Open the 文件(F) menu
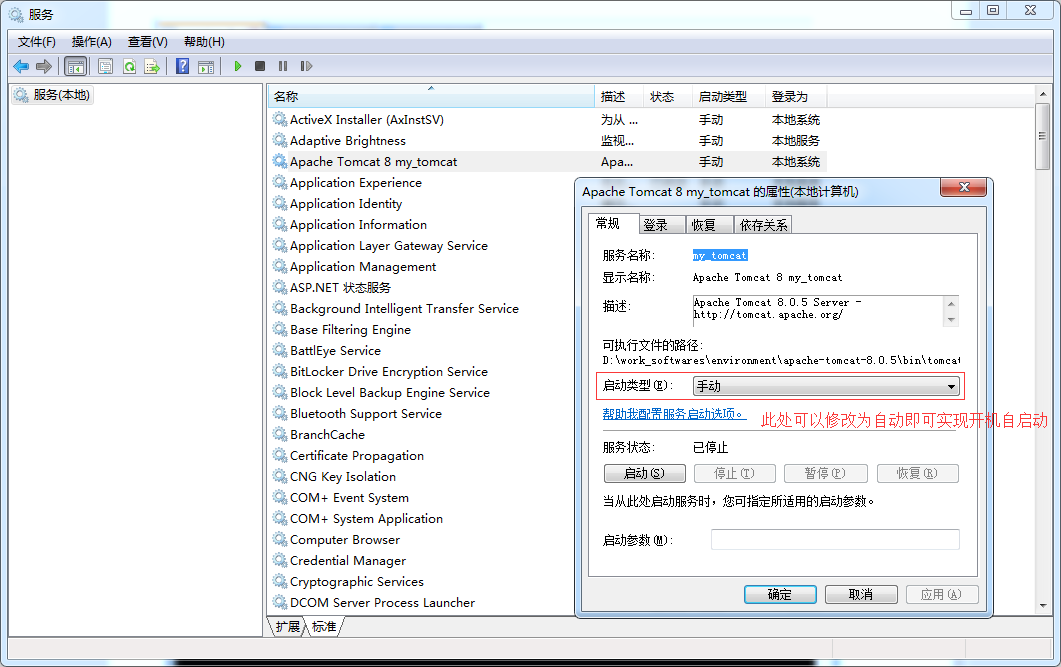The width and height of the screenshot is (1061, 667). click(37, 42)
